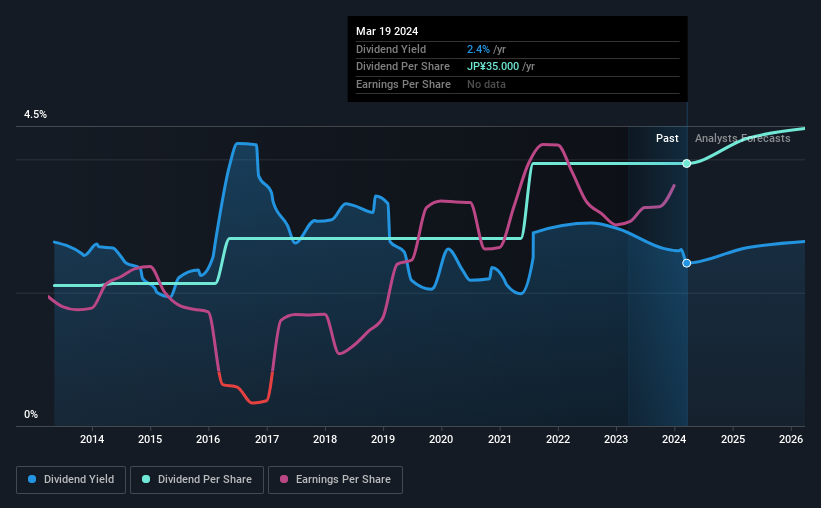The height and width of the screenshot is (508, 821).
Task: Toggle the Dividend Per Share legend series
Action: [x=197, y=480]
